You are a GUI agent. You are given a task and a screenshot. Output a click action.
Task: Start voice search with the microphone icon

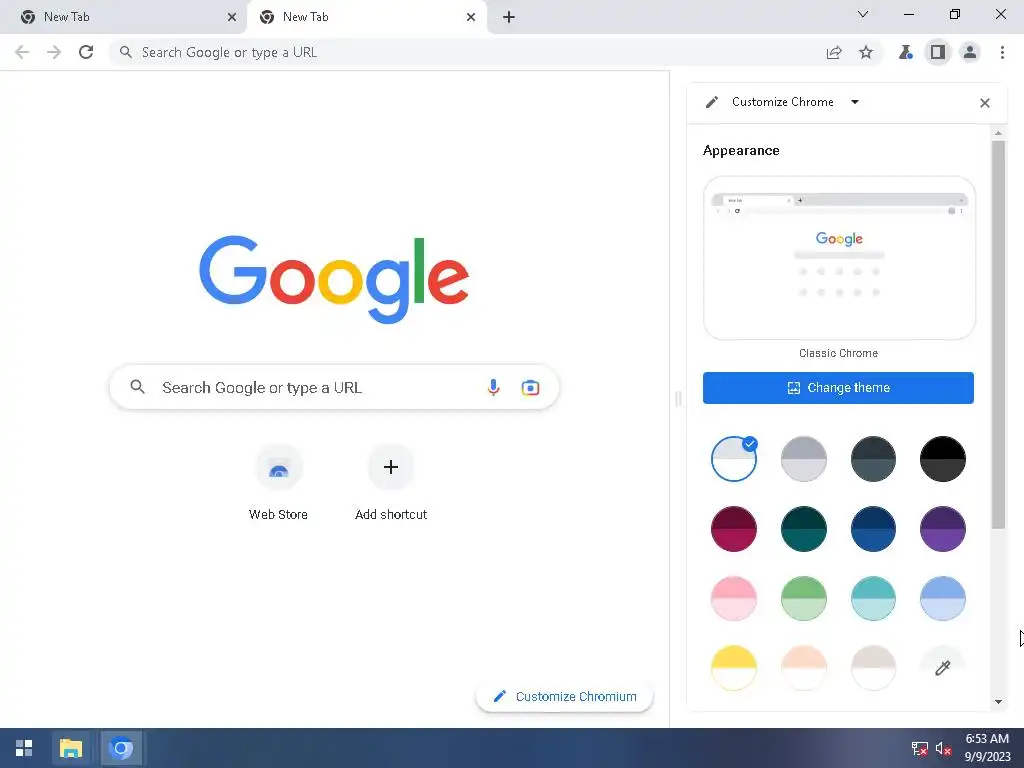pos(493,387)
